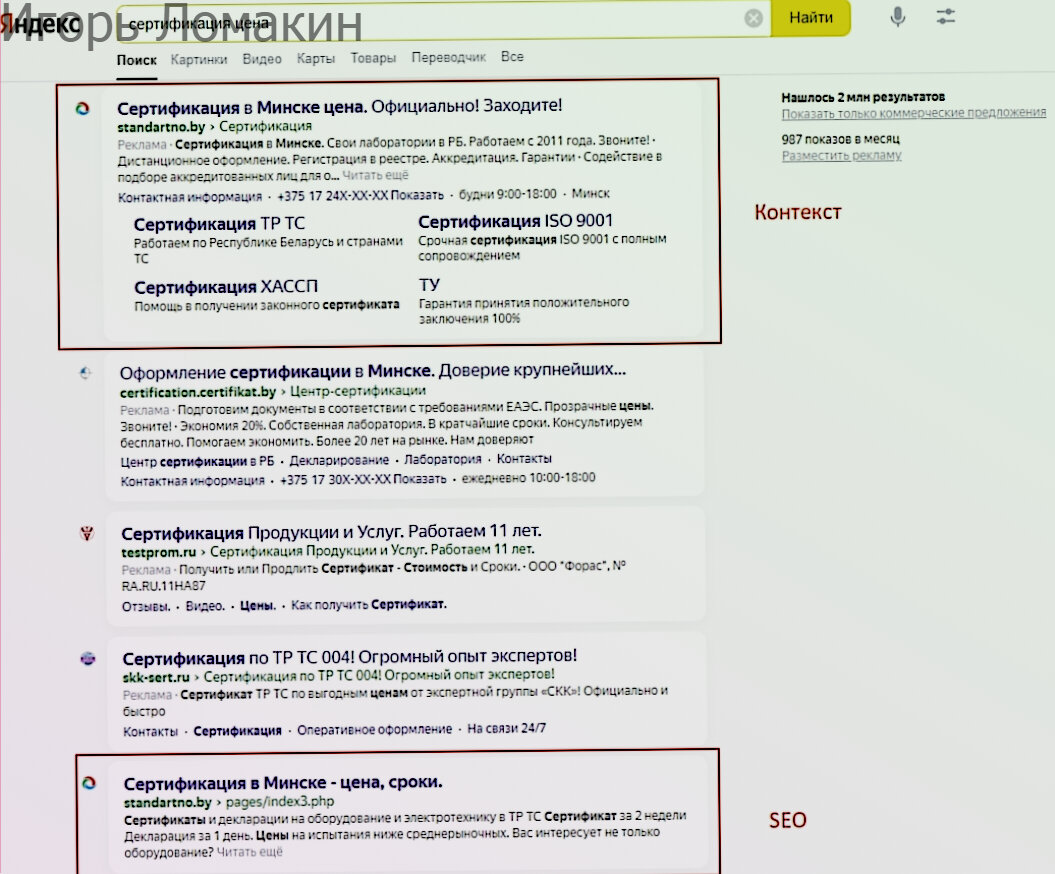The width and height of the screenshot is (1055, 874).
Task: Clear the search query with the X icon
Action: [x=754, y=18]
